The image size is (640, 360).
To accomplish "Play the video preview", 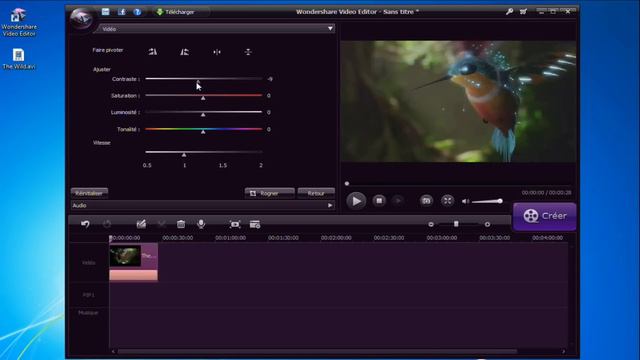I will coord(356,201).
